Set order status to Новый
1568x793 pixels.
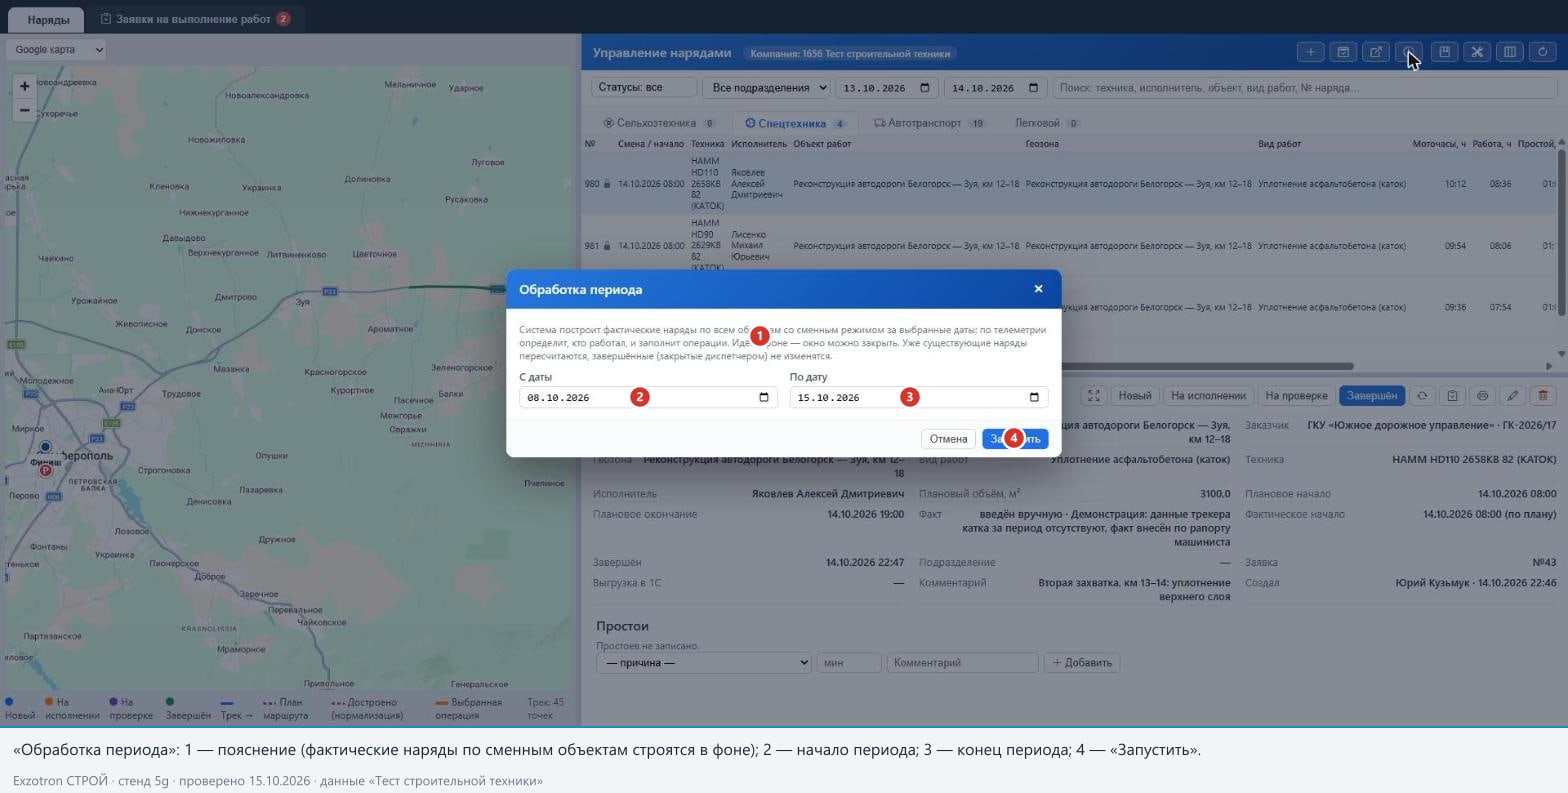[1135, 396]
